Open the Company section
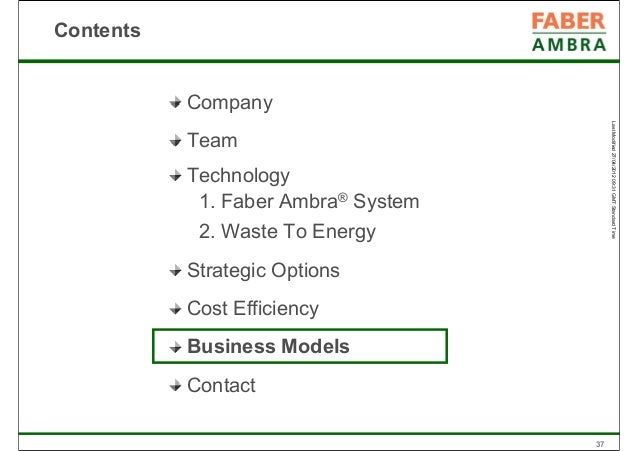The width and height of the screenshot is (638, 451). [230, 103]
